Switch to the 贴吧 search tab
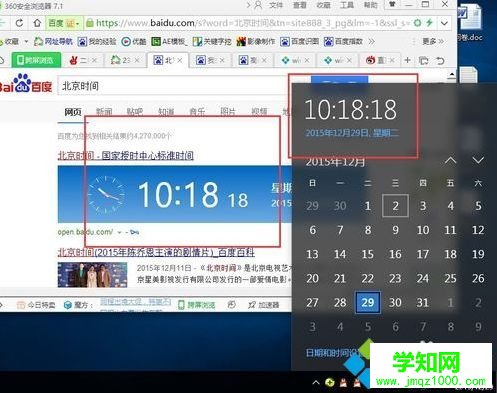The width and height of the screenshot is (497, 393). coord(135,112)
